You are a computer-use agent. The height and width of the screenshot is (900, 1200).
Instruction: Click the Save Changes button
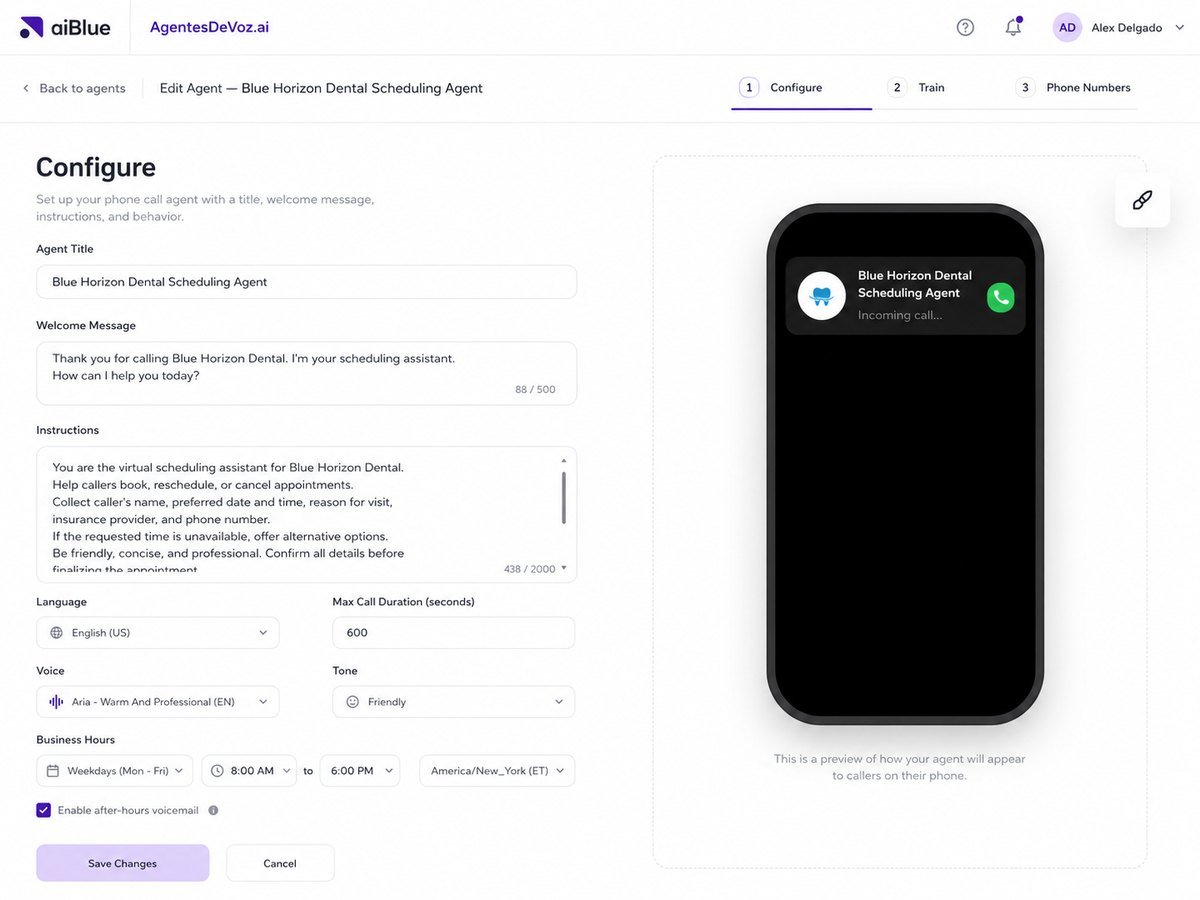[x=123, y=863]
